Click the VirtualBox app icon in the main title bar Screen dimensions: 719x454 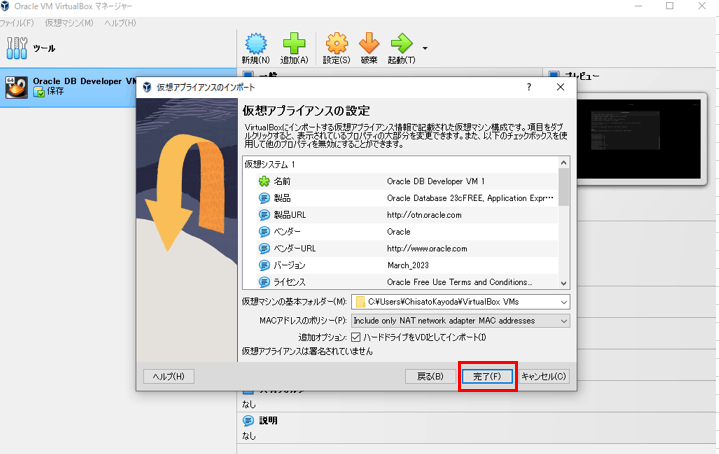click(5, 6)
